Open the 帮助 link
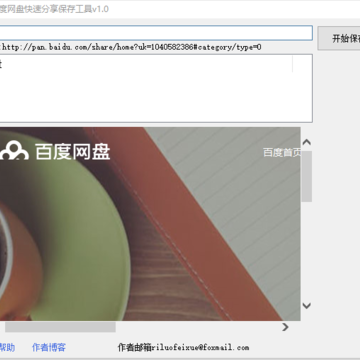Image resolution: width=360 pixels, height=360 pixels. click(7, 348)
